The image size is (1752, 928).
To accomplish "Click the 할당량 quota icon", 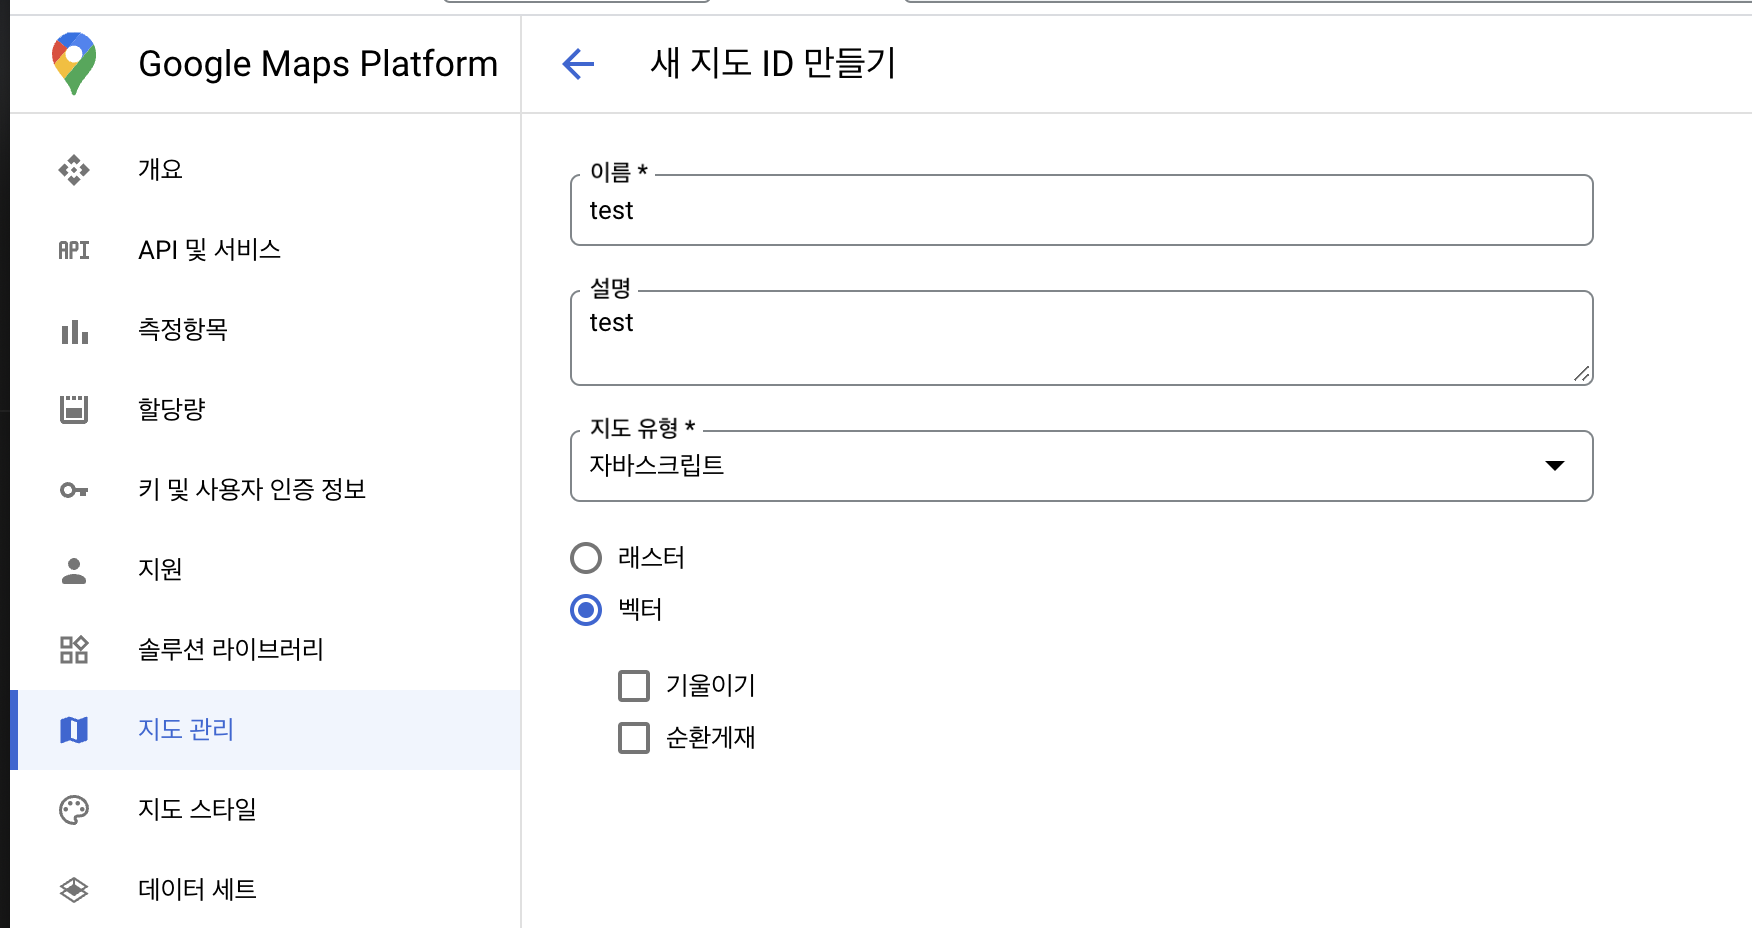I will (x=74, y=409).
